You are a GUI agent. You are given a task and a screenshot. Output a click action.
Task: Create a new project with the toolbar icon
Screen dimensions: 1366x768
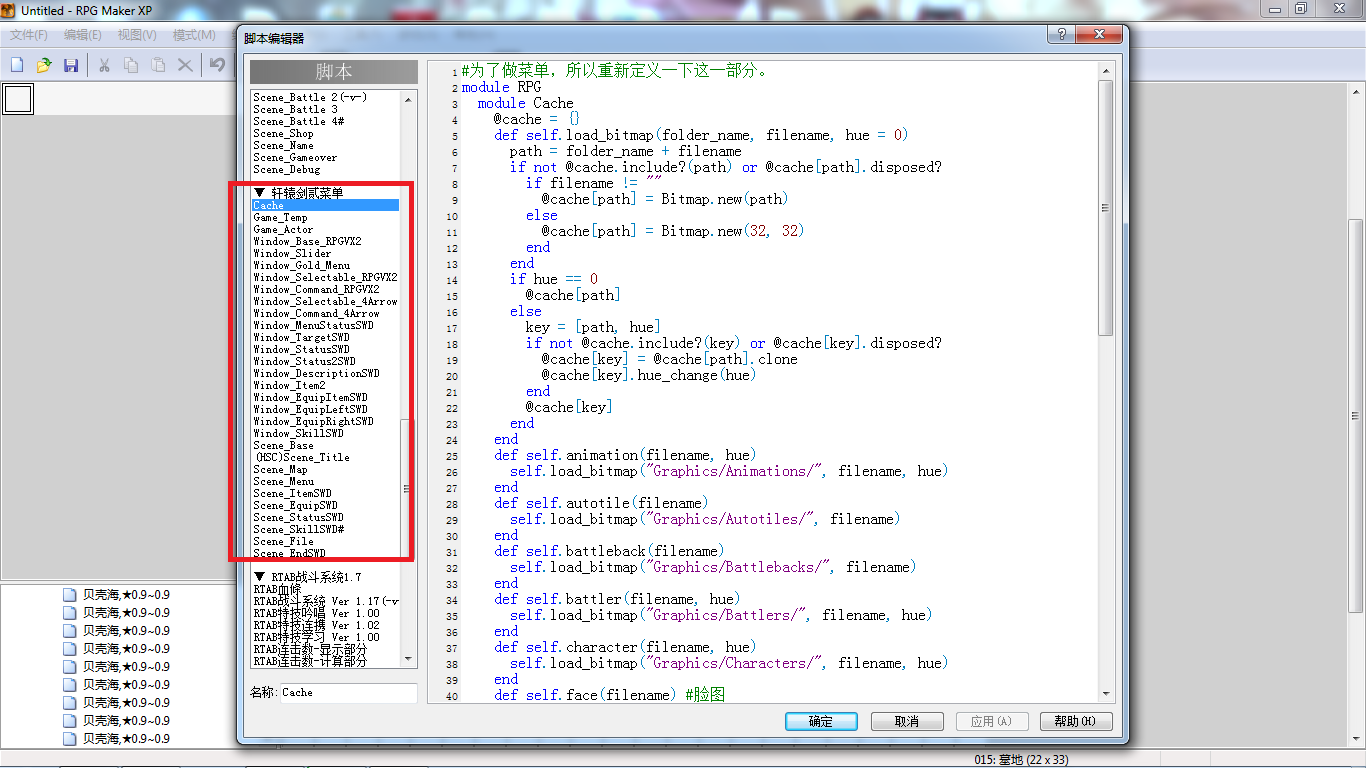tap(17, 65)
